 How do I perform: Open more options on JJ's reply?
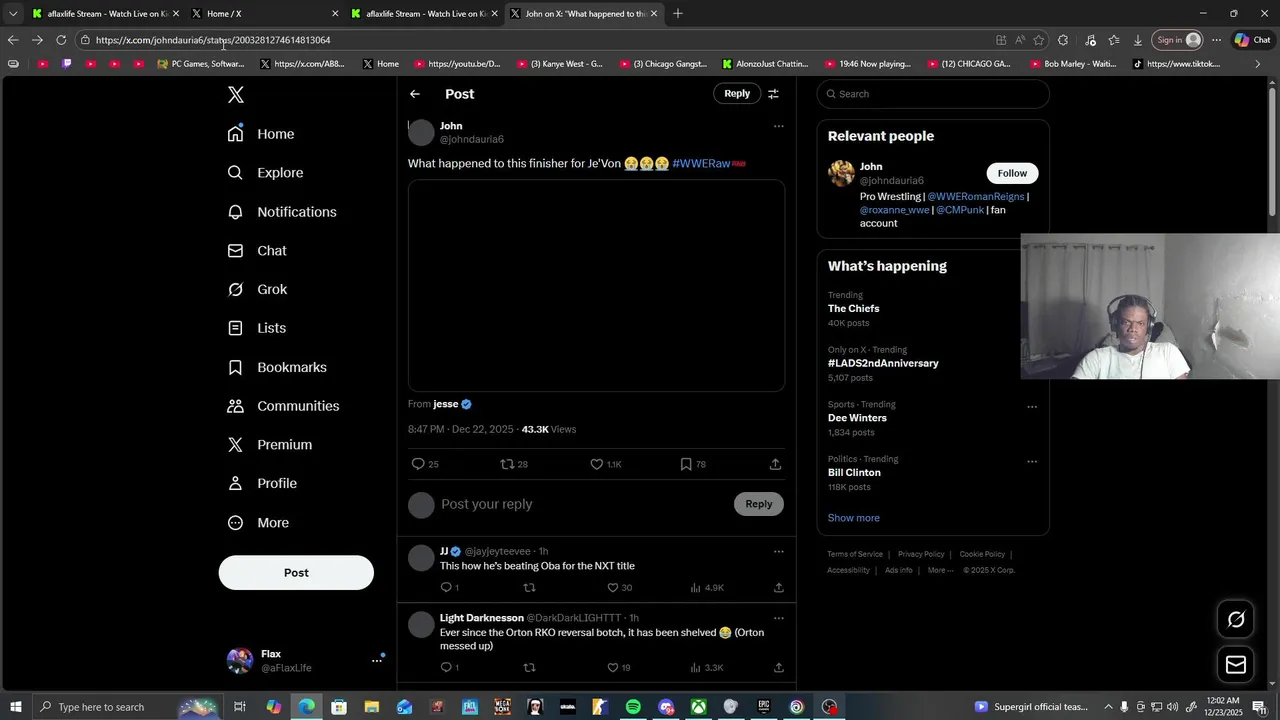(778, 551)
